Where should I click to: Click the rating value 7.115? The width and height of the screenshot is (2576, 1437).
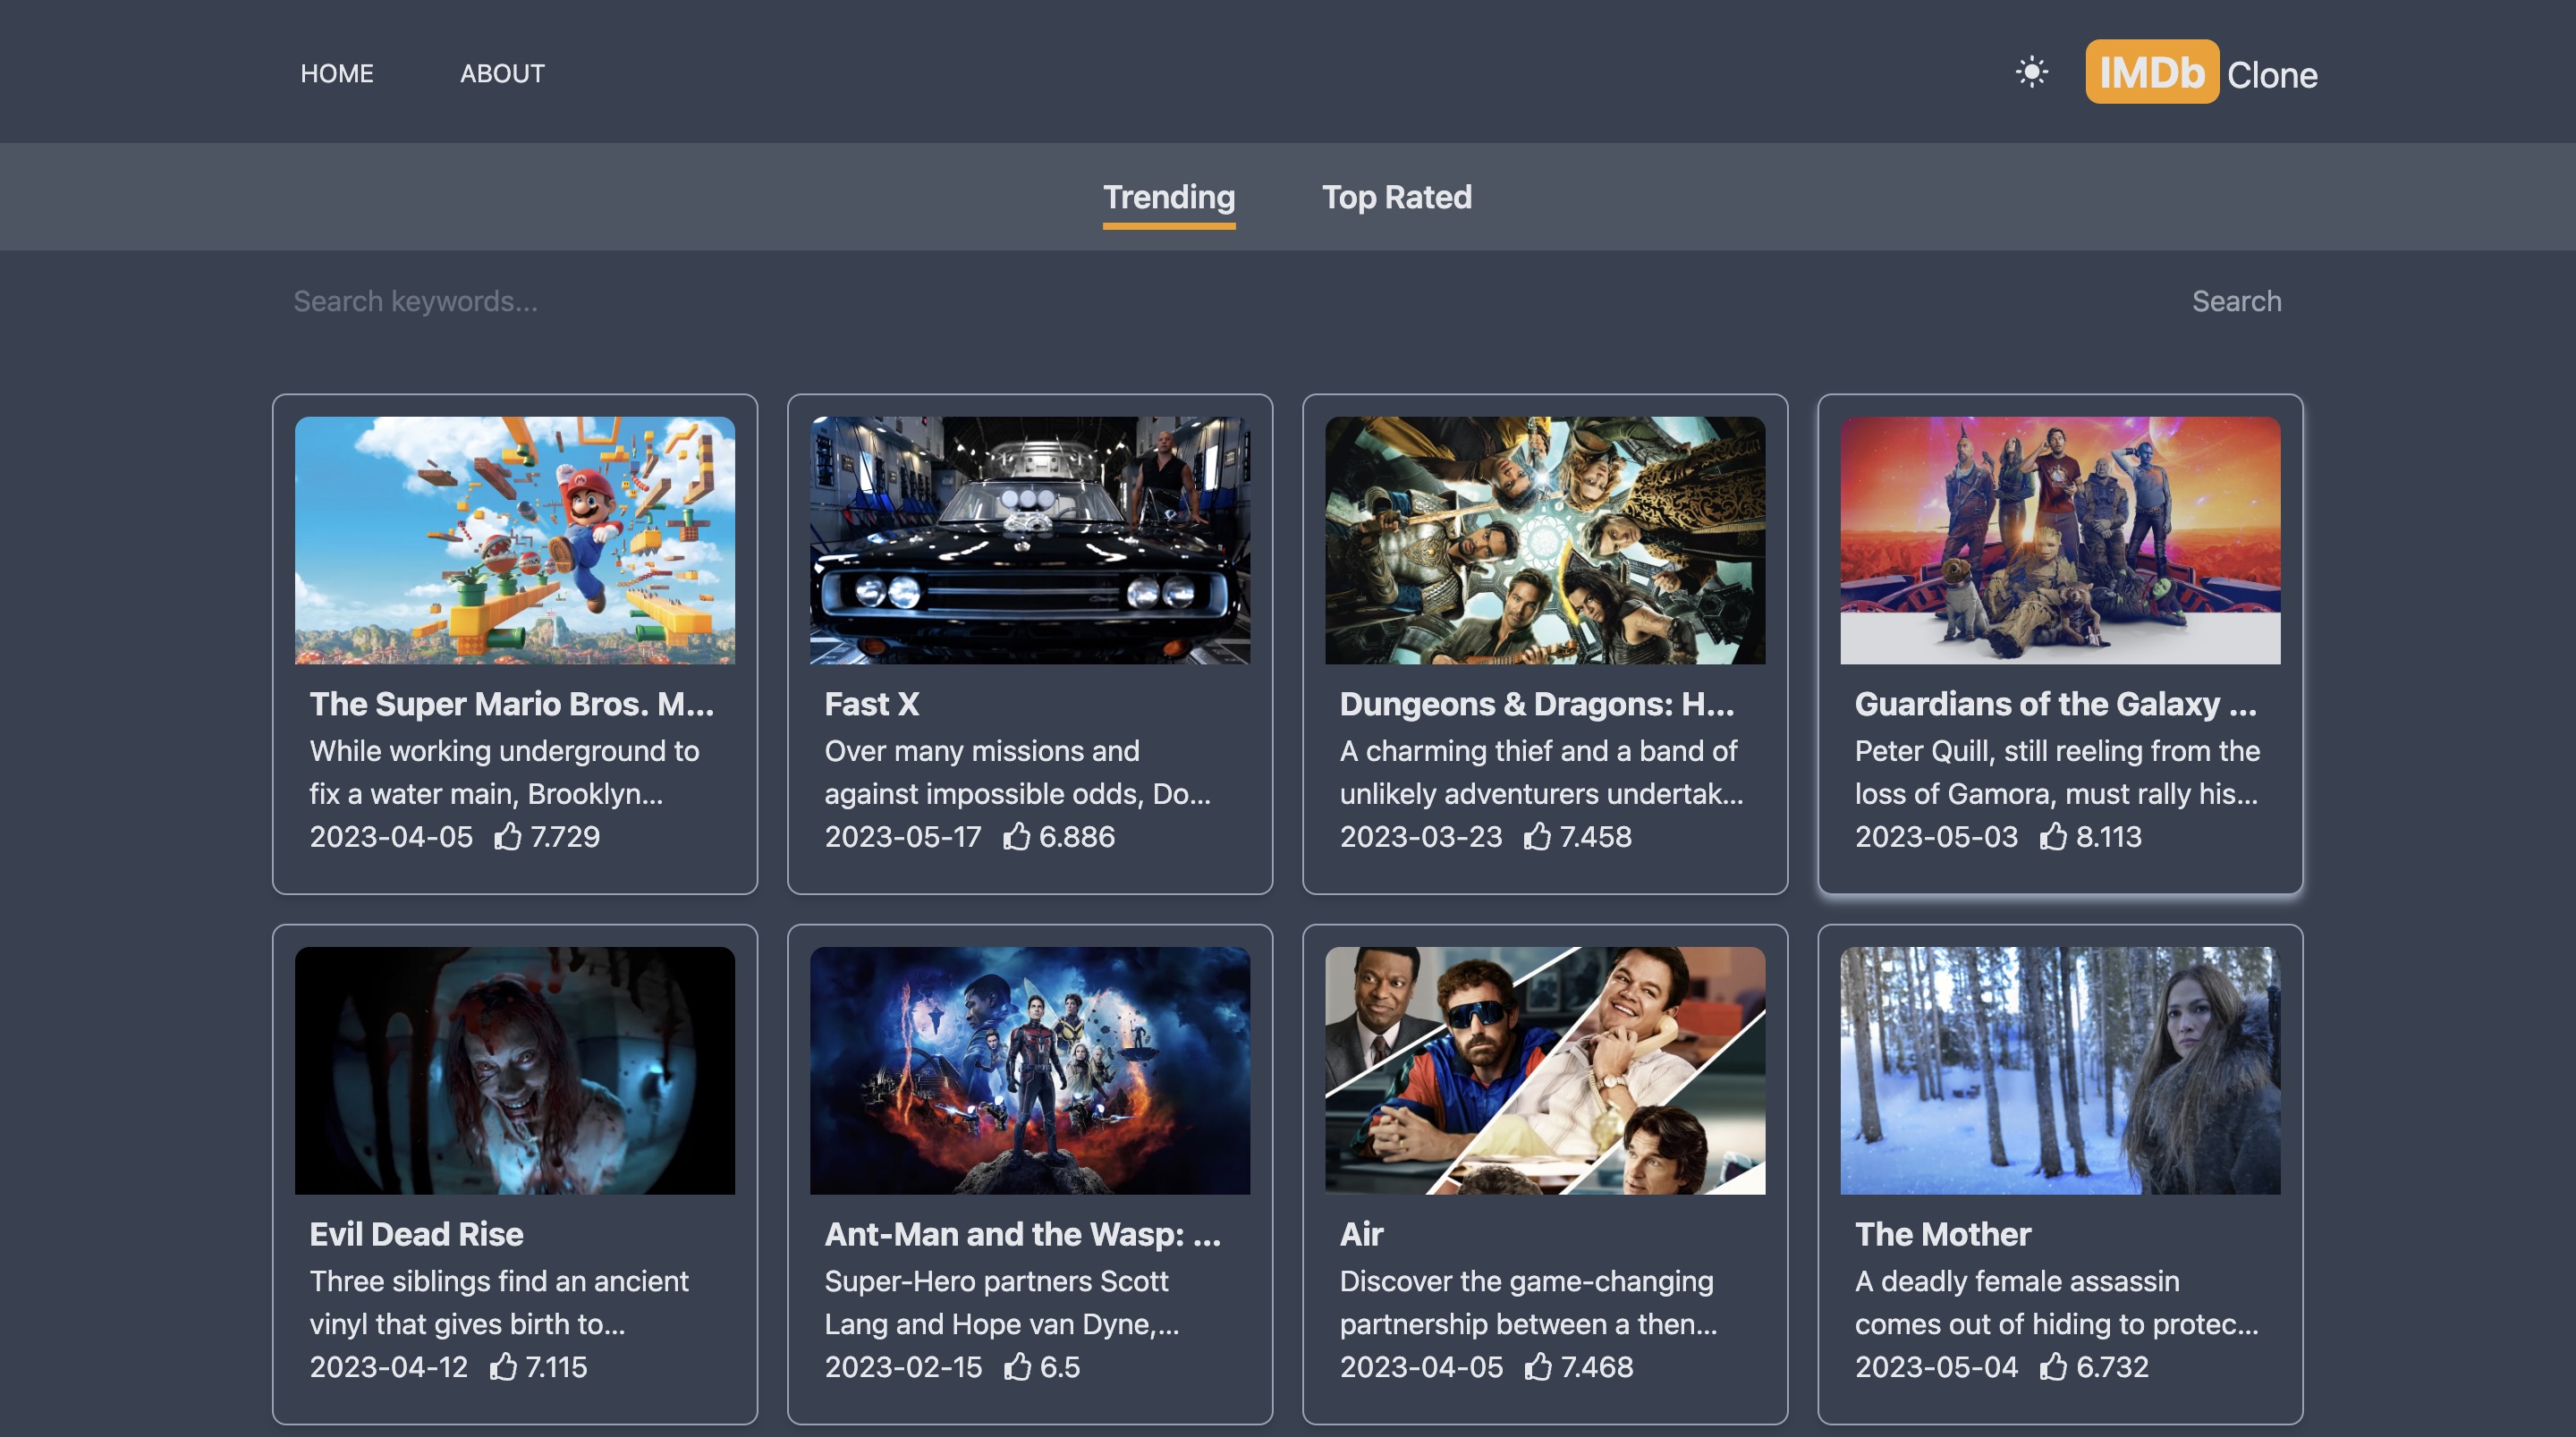click(x=557, y=1366)
